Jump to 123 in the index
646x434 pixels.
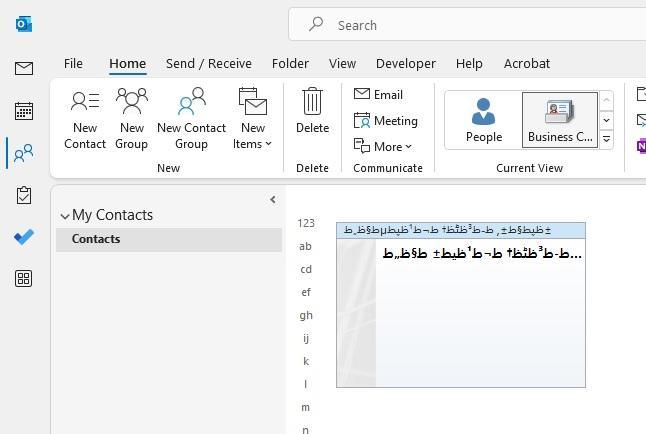(306, 223)
